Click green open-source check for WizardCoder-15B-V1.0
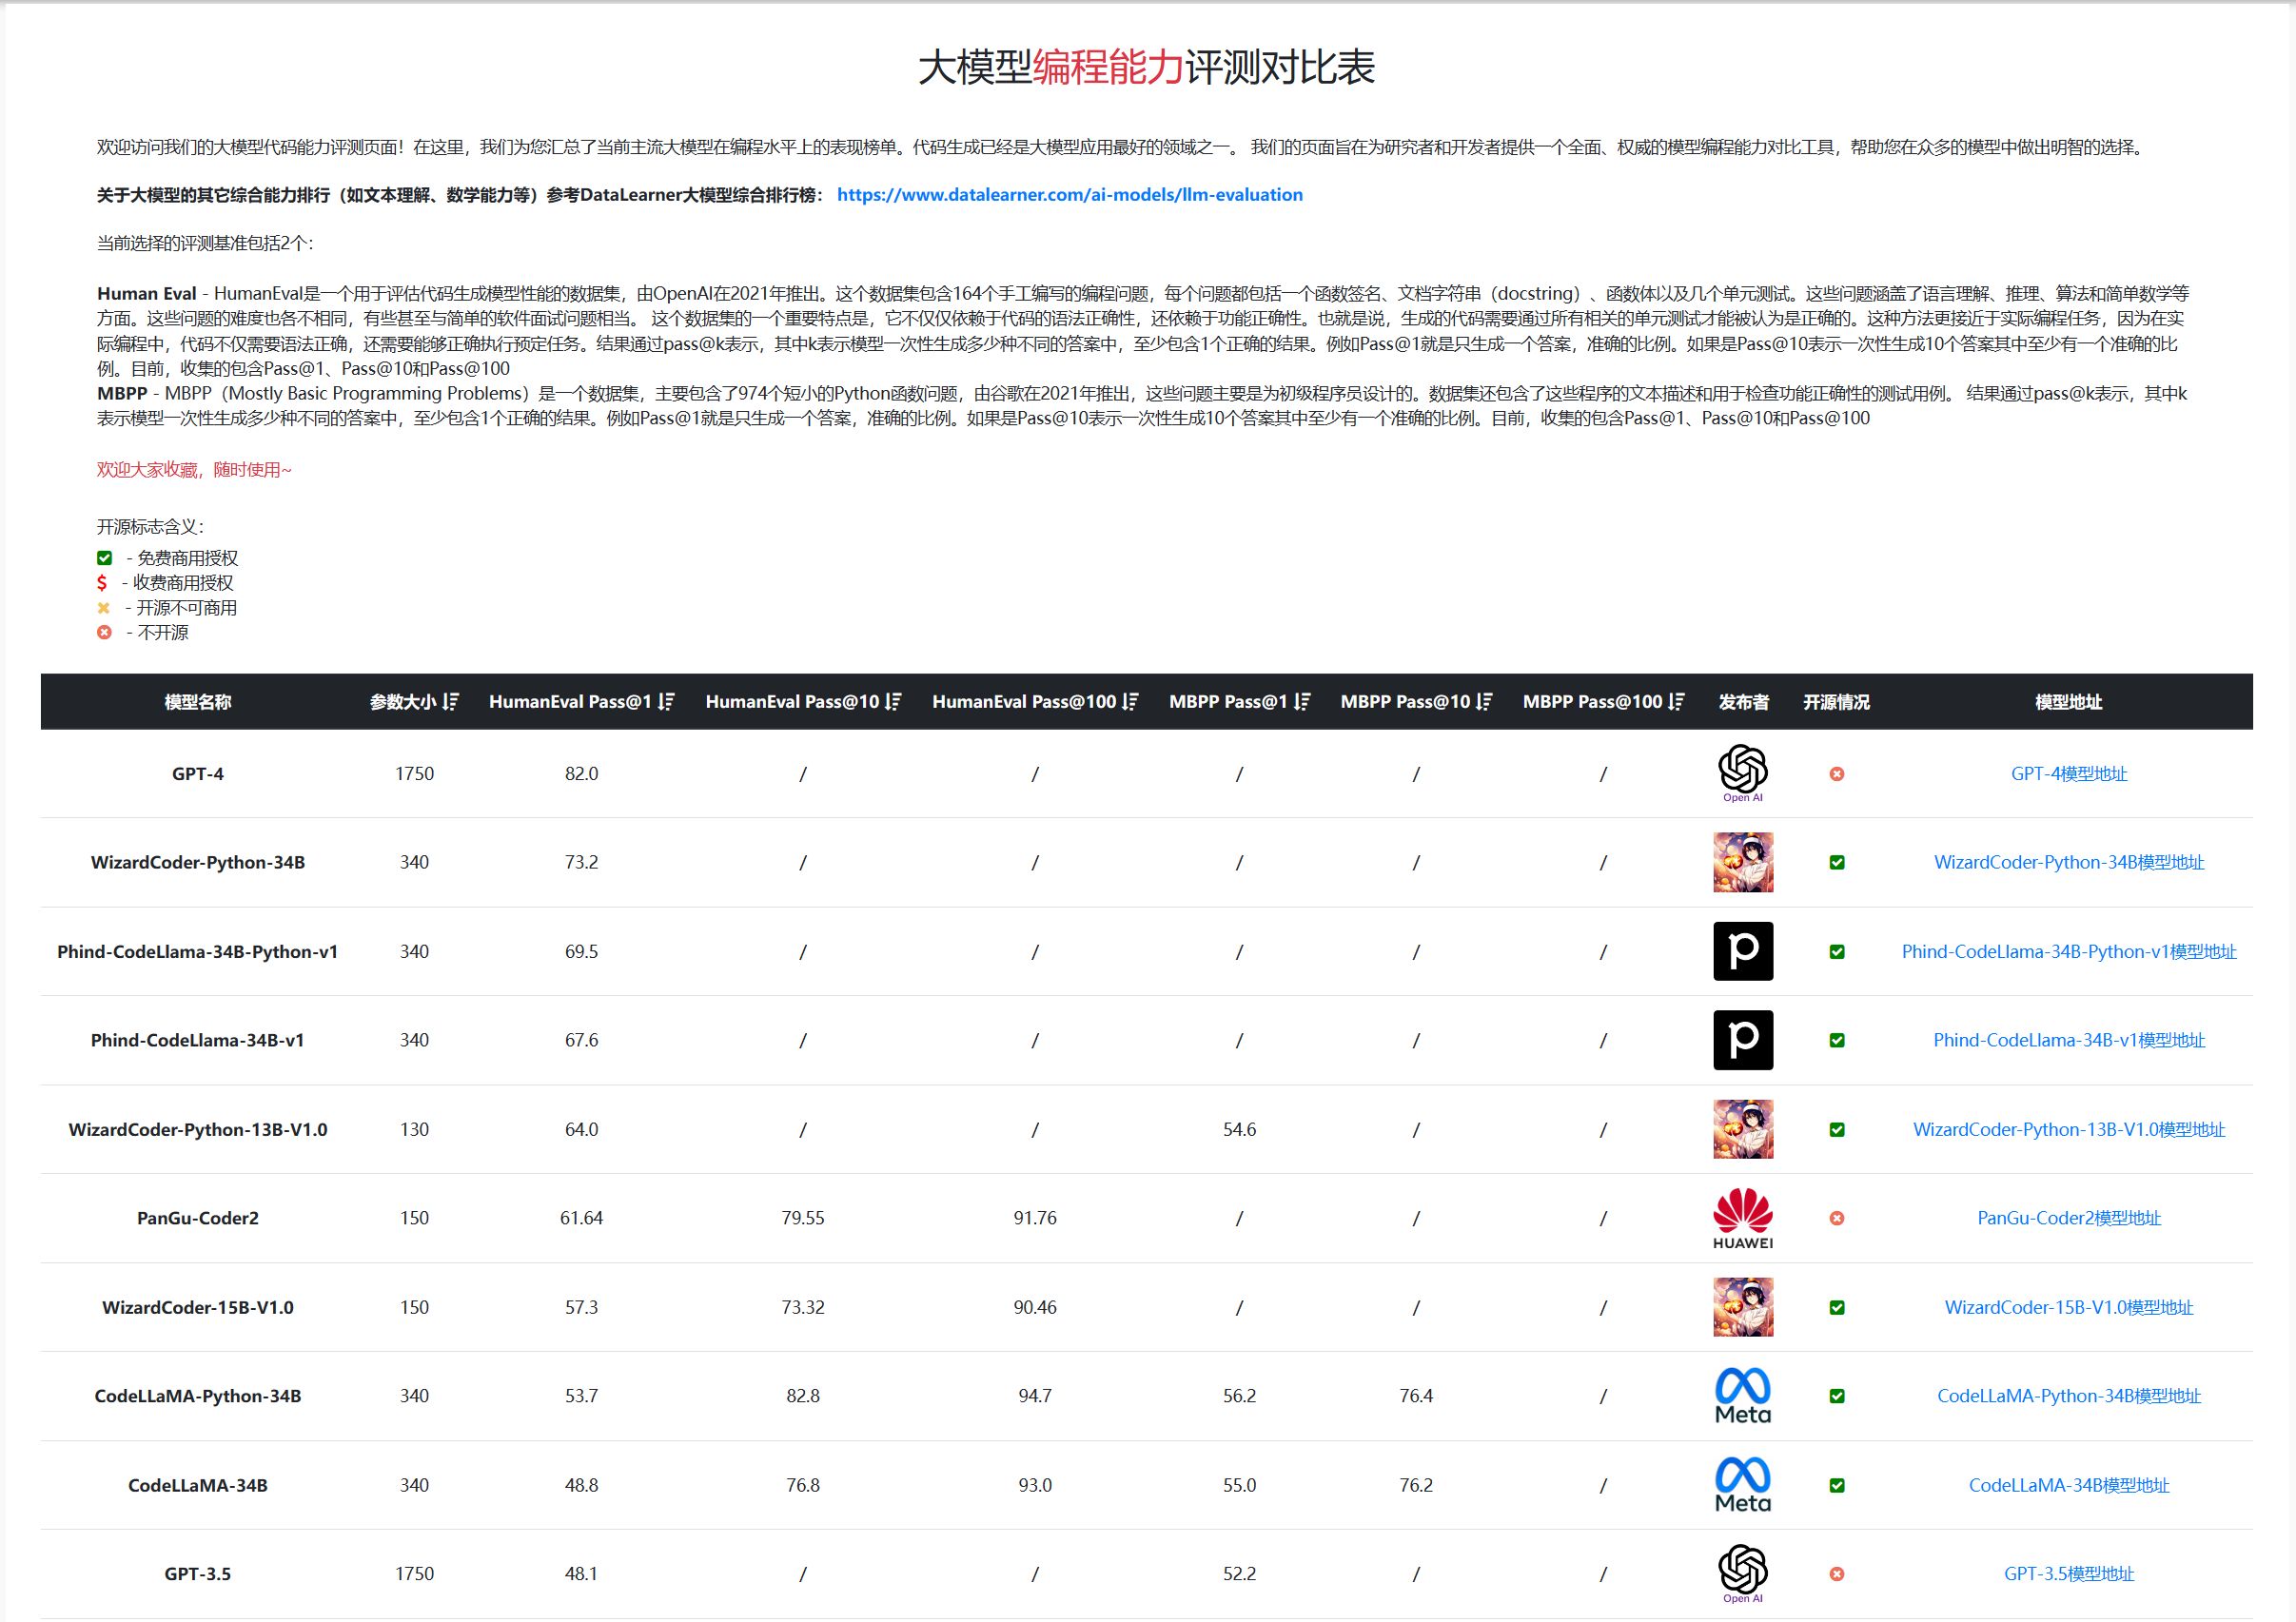2296x1622 pixels. [1836, 1307]
